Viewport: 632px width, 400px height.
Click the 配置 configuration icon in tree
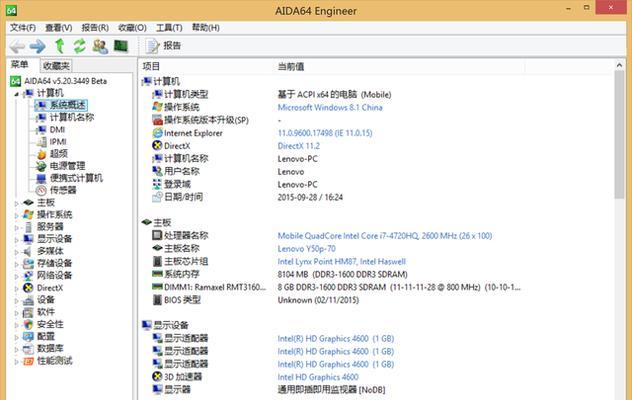(28, 336)
